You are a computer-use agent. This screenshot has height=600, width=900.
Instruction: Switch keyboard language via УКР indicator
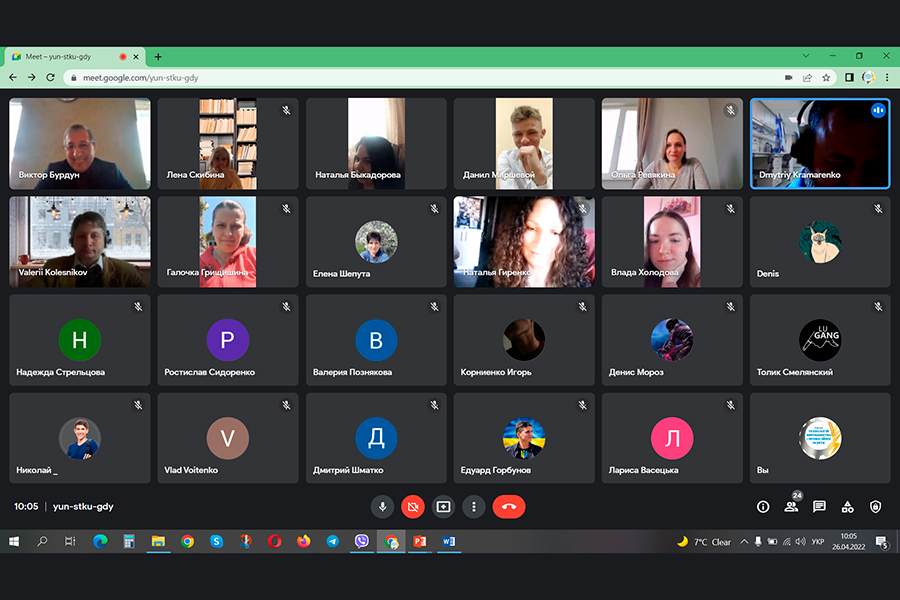(x=818, y=541)
